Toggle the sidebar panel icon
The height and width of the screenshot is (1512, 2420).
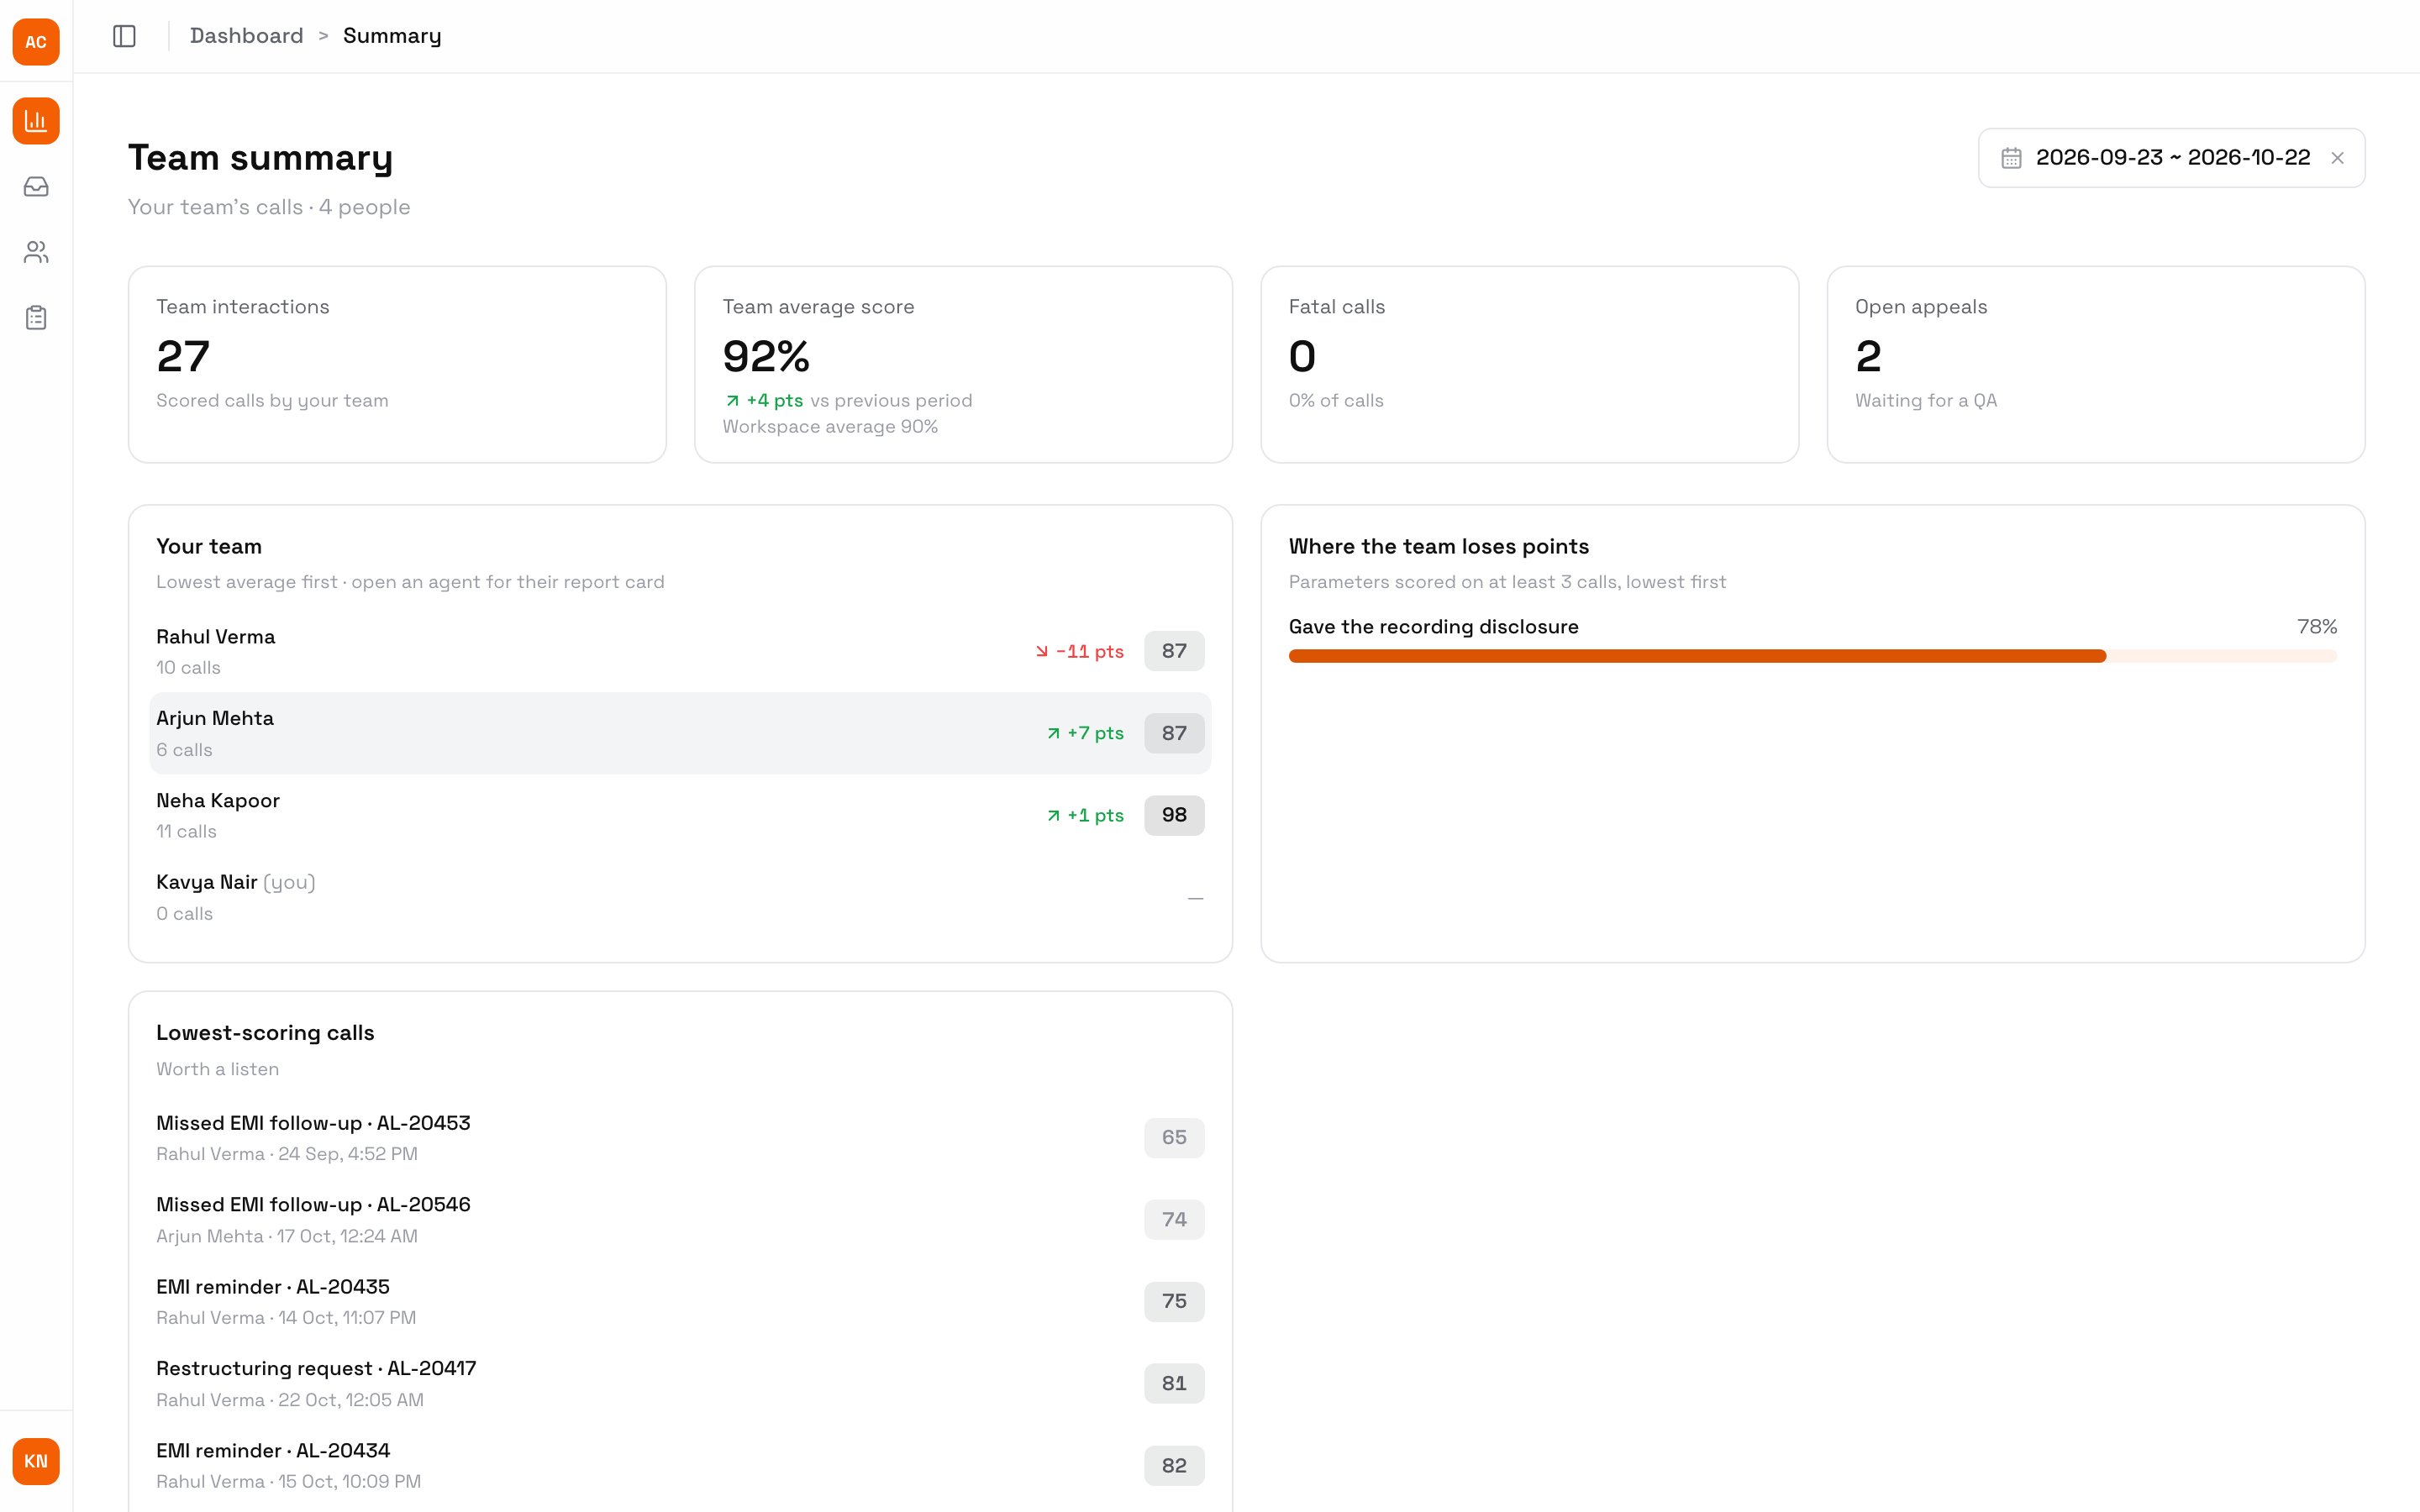coord(124,36)
